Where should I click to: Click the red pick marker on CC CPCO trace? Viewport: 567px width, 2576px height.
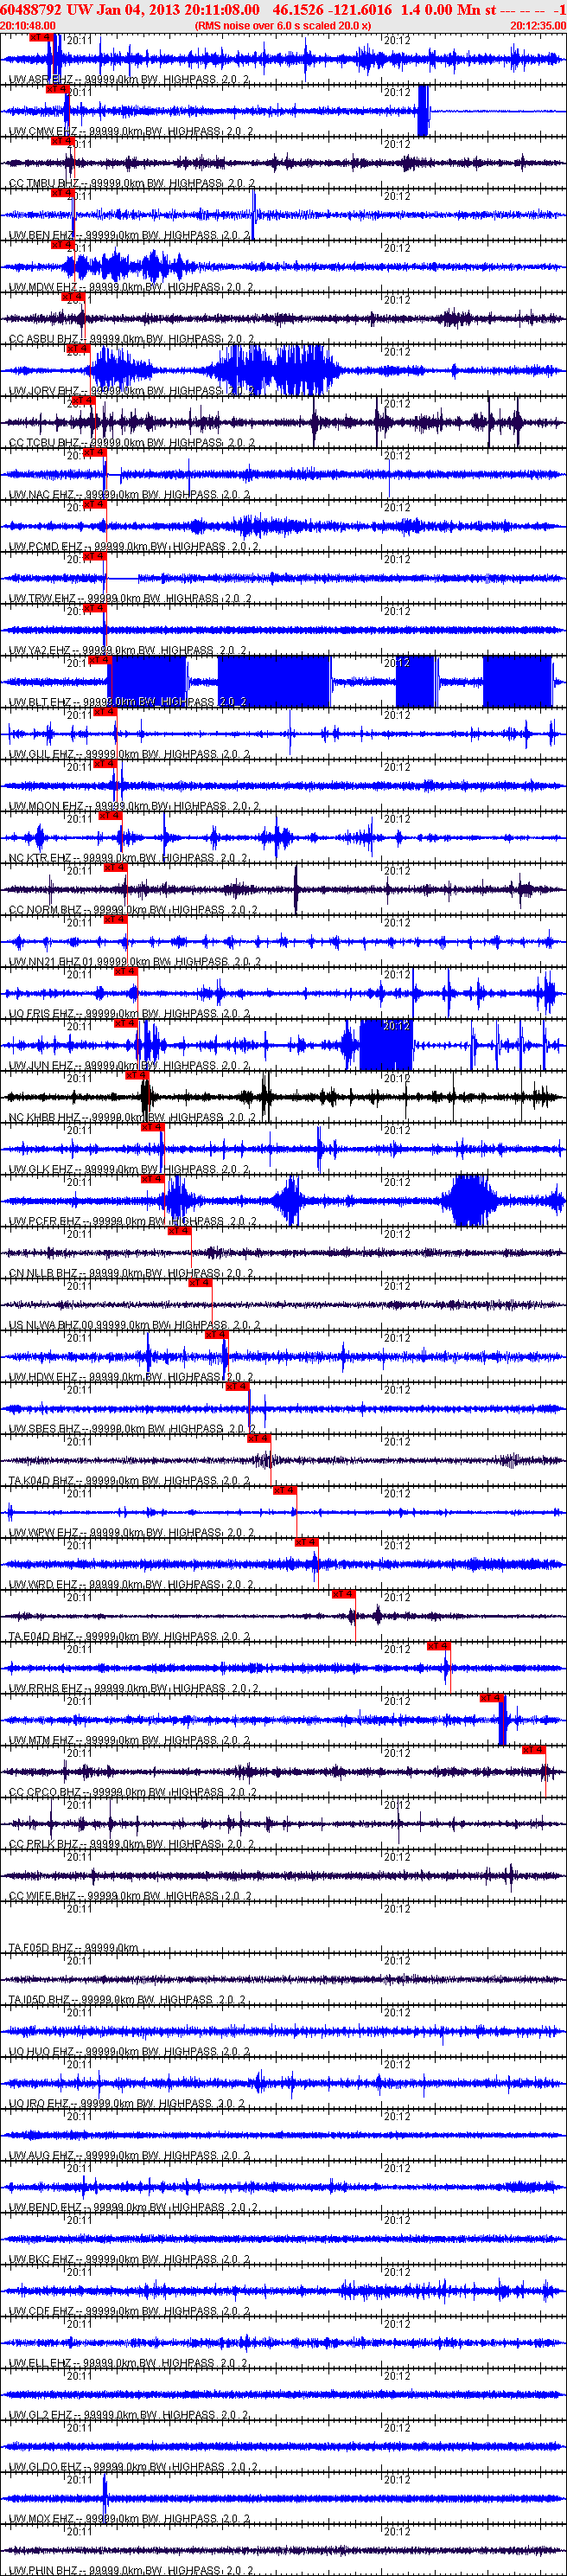pos(533,1750)
